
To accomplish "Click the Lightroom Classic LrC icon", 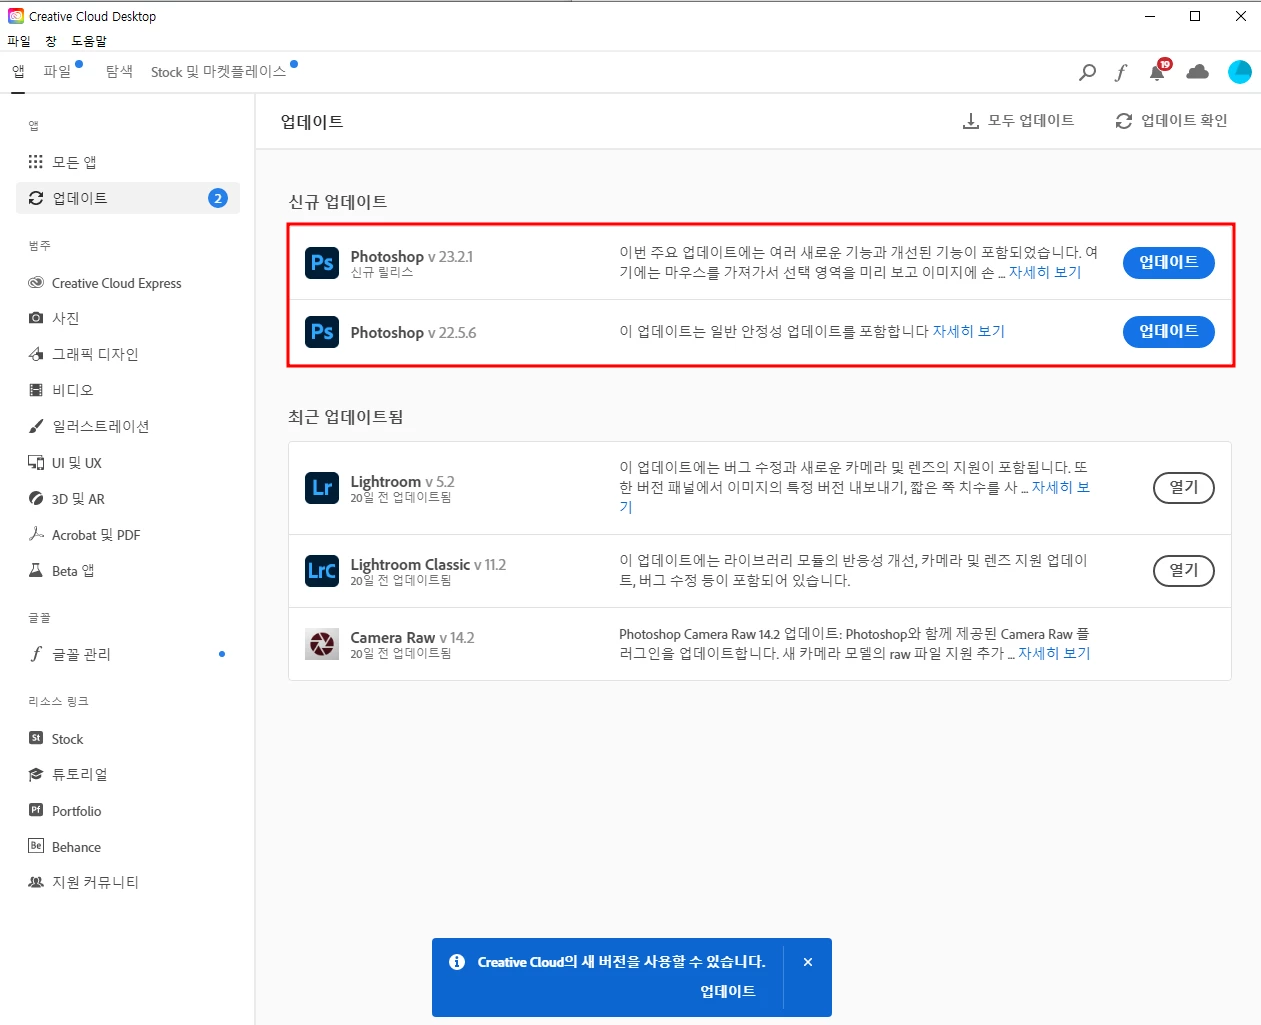I will 322,570.
